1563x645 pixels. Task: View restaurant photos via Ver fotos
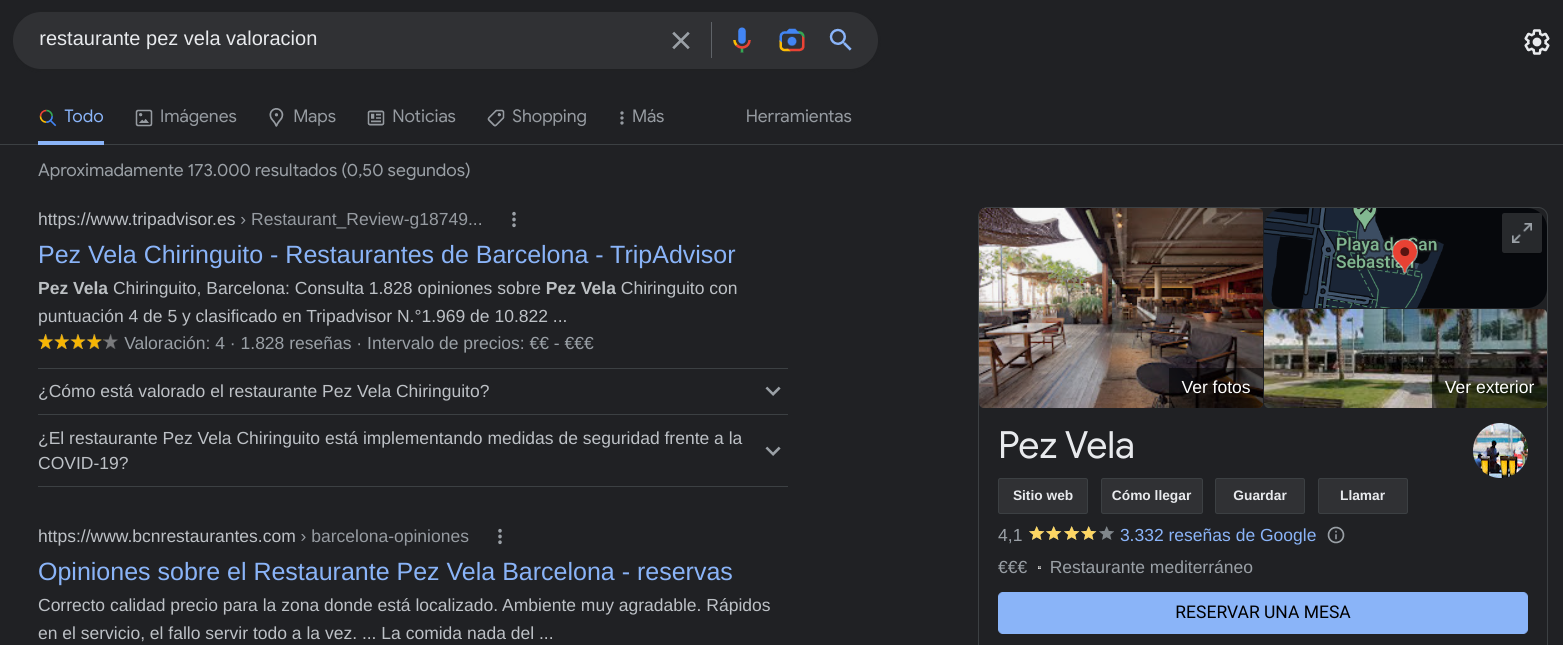[x=1121, y=307]
